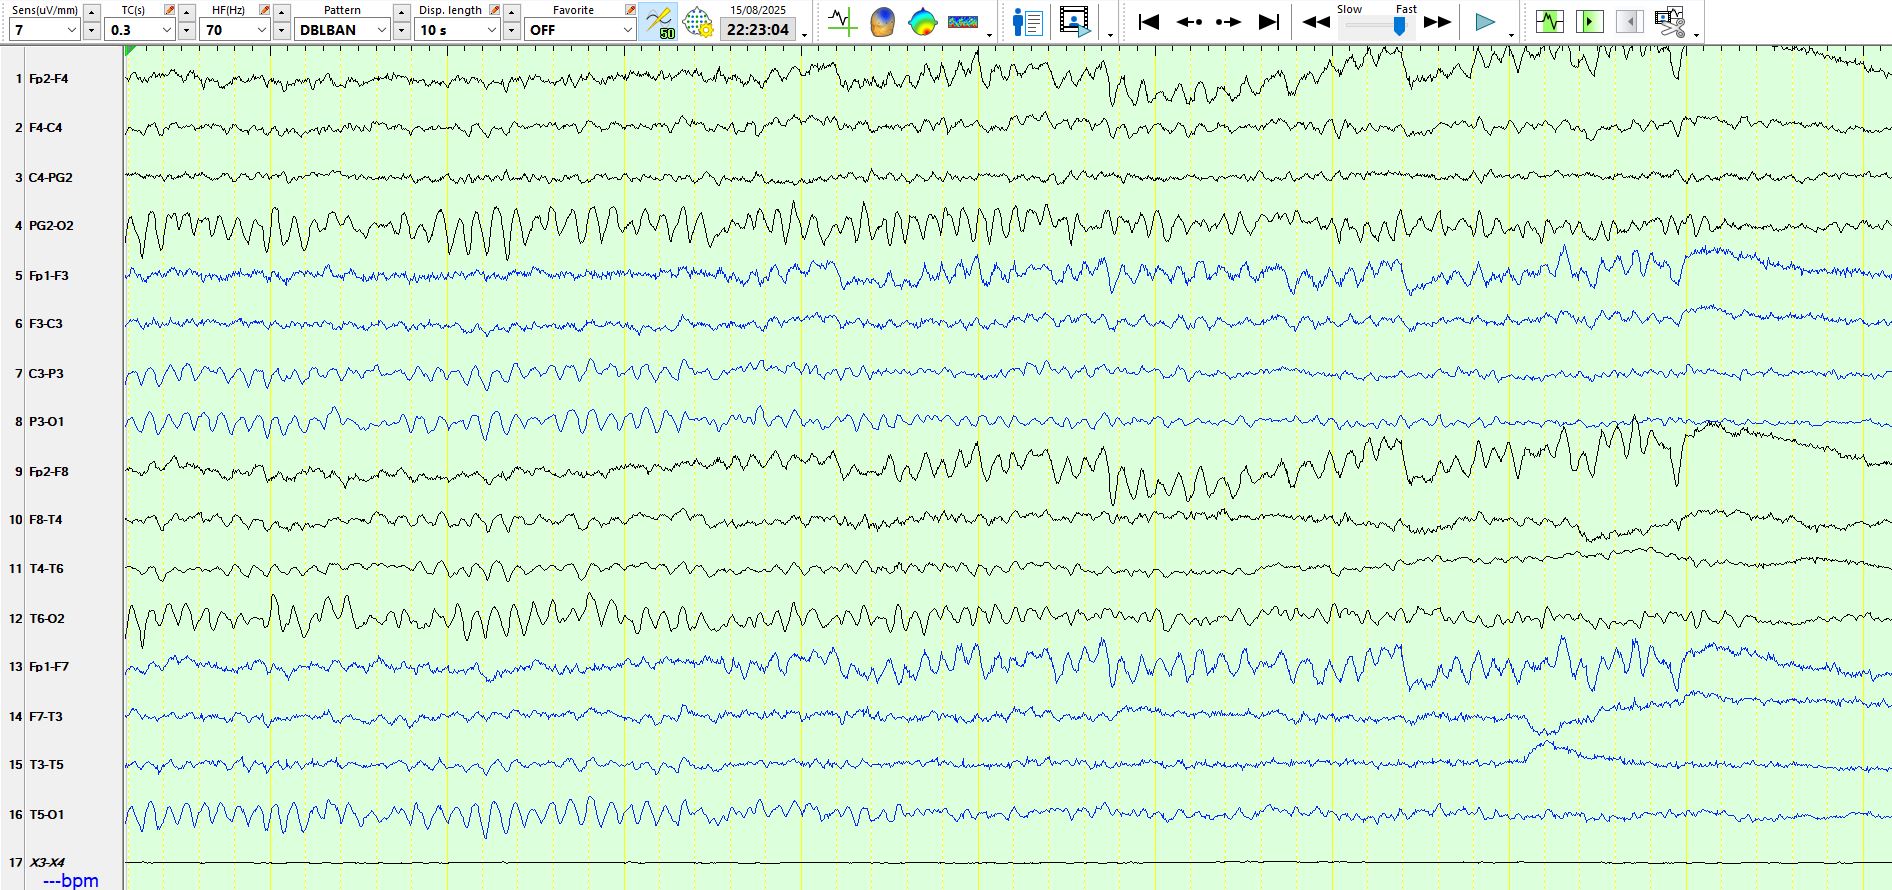Toggle the 50 Hz notch filter icon
1892x890 pixels.
click(x=660, y=21)
